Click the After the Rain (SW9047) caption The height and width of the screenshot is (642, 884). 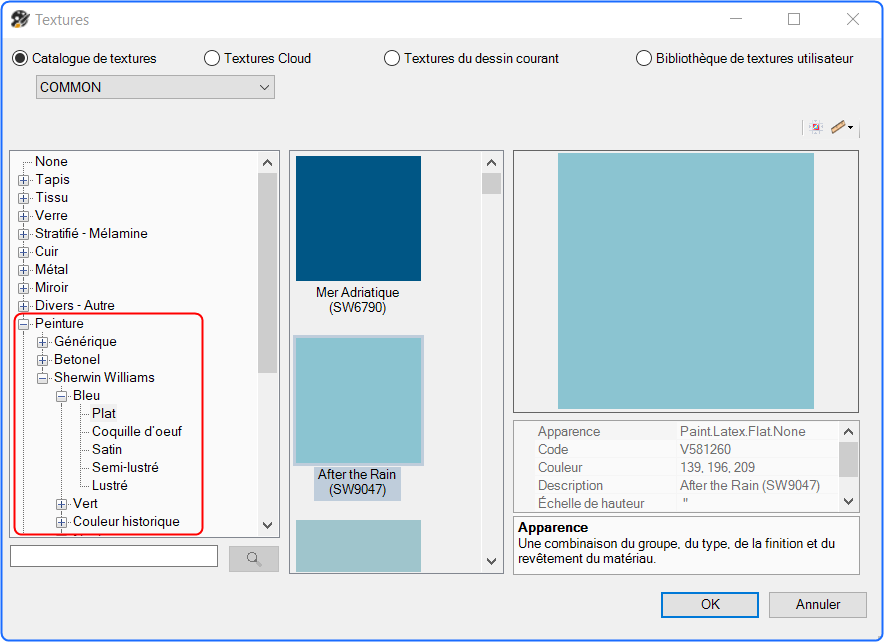(x=357, y=482)
